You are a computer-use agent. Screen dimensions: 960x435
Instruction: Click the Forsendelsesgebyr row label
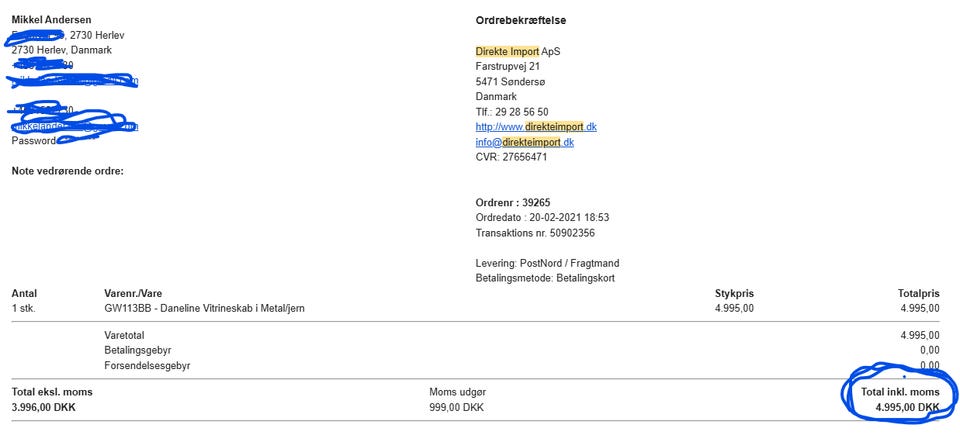click(146, 366)
